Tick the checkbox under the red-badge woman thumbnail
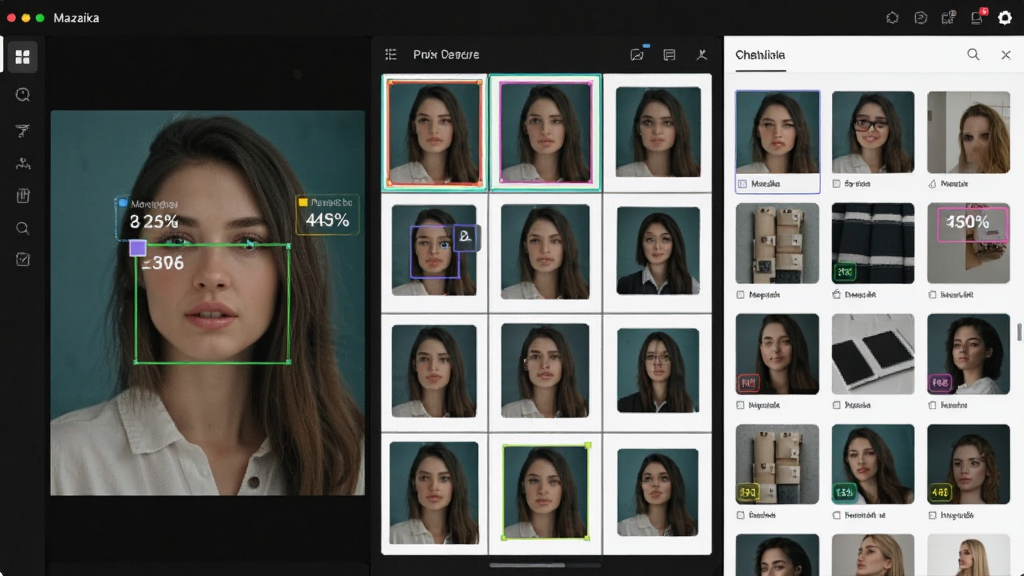Image resolution: width=1024 pixels, height=576 pixels. [741, 406]
